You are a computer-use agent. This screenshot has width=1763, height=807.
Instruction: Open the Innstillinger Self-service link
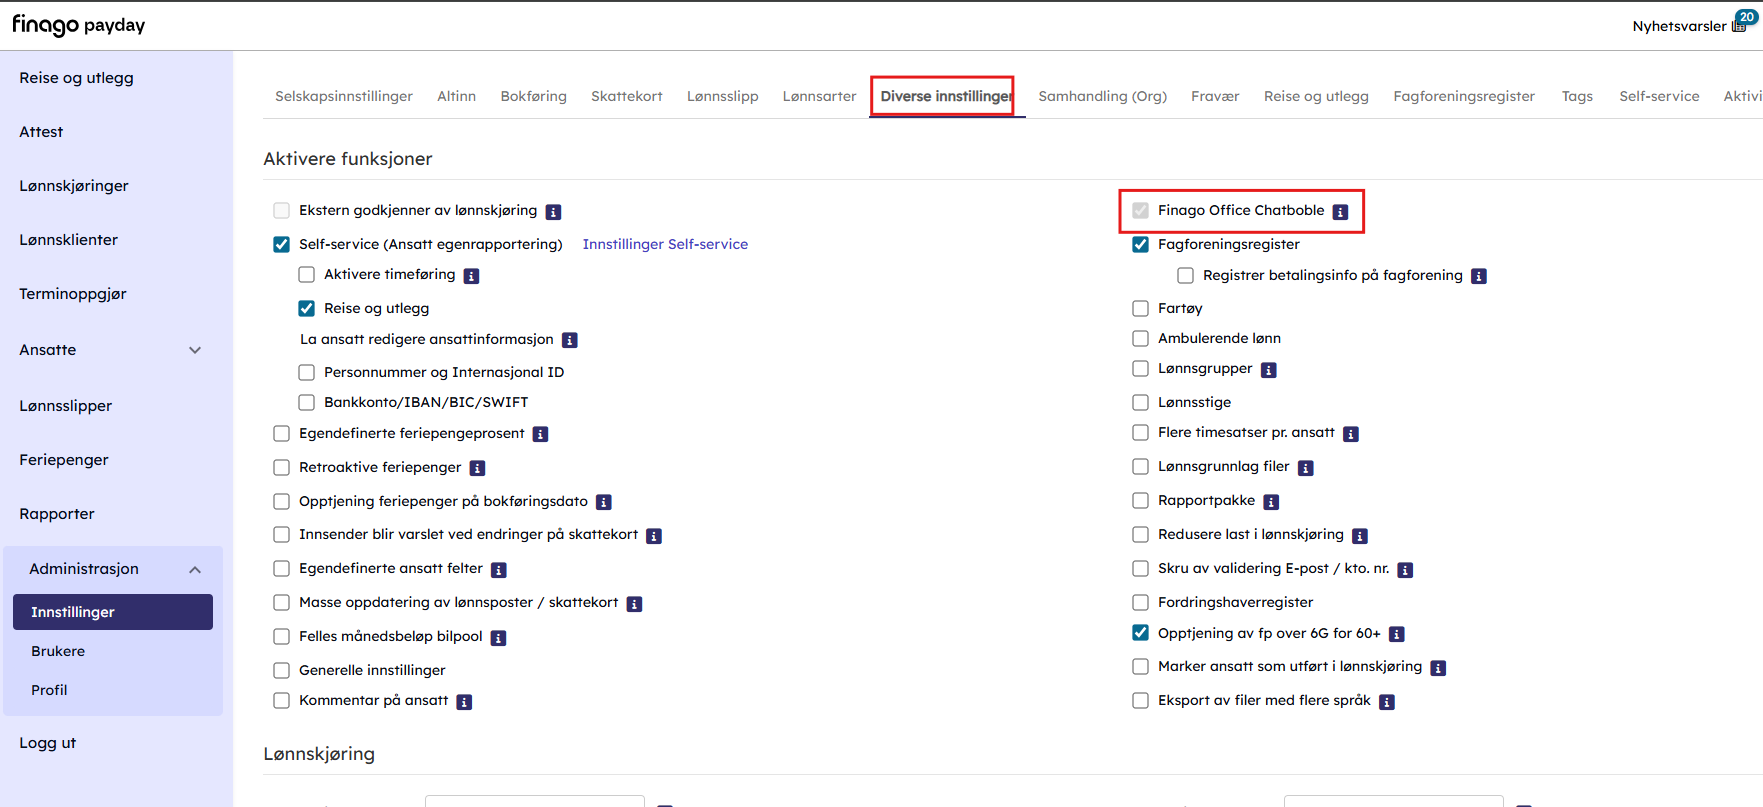coord(665,244)
